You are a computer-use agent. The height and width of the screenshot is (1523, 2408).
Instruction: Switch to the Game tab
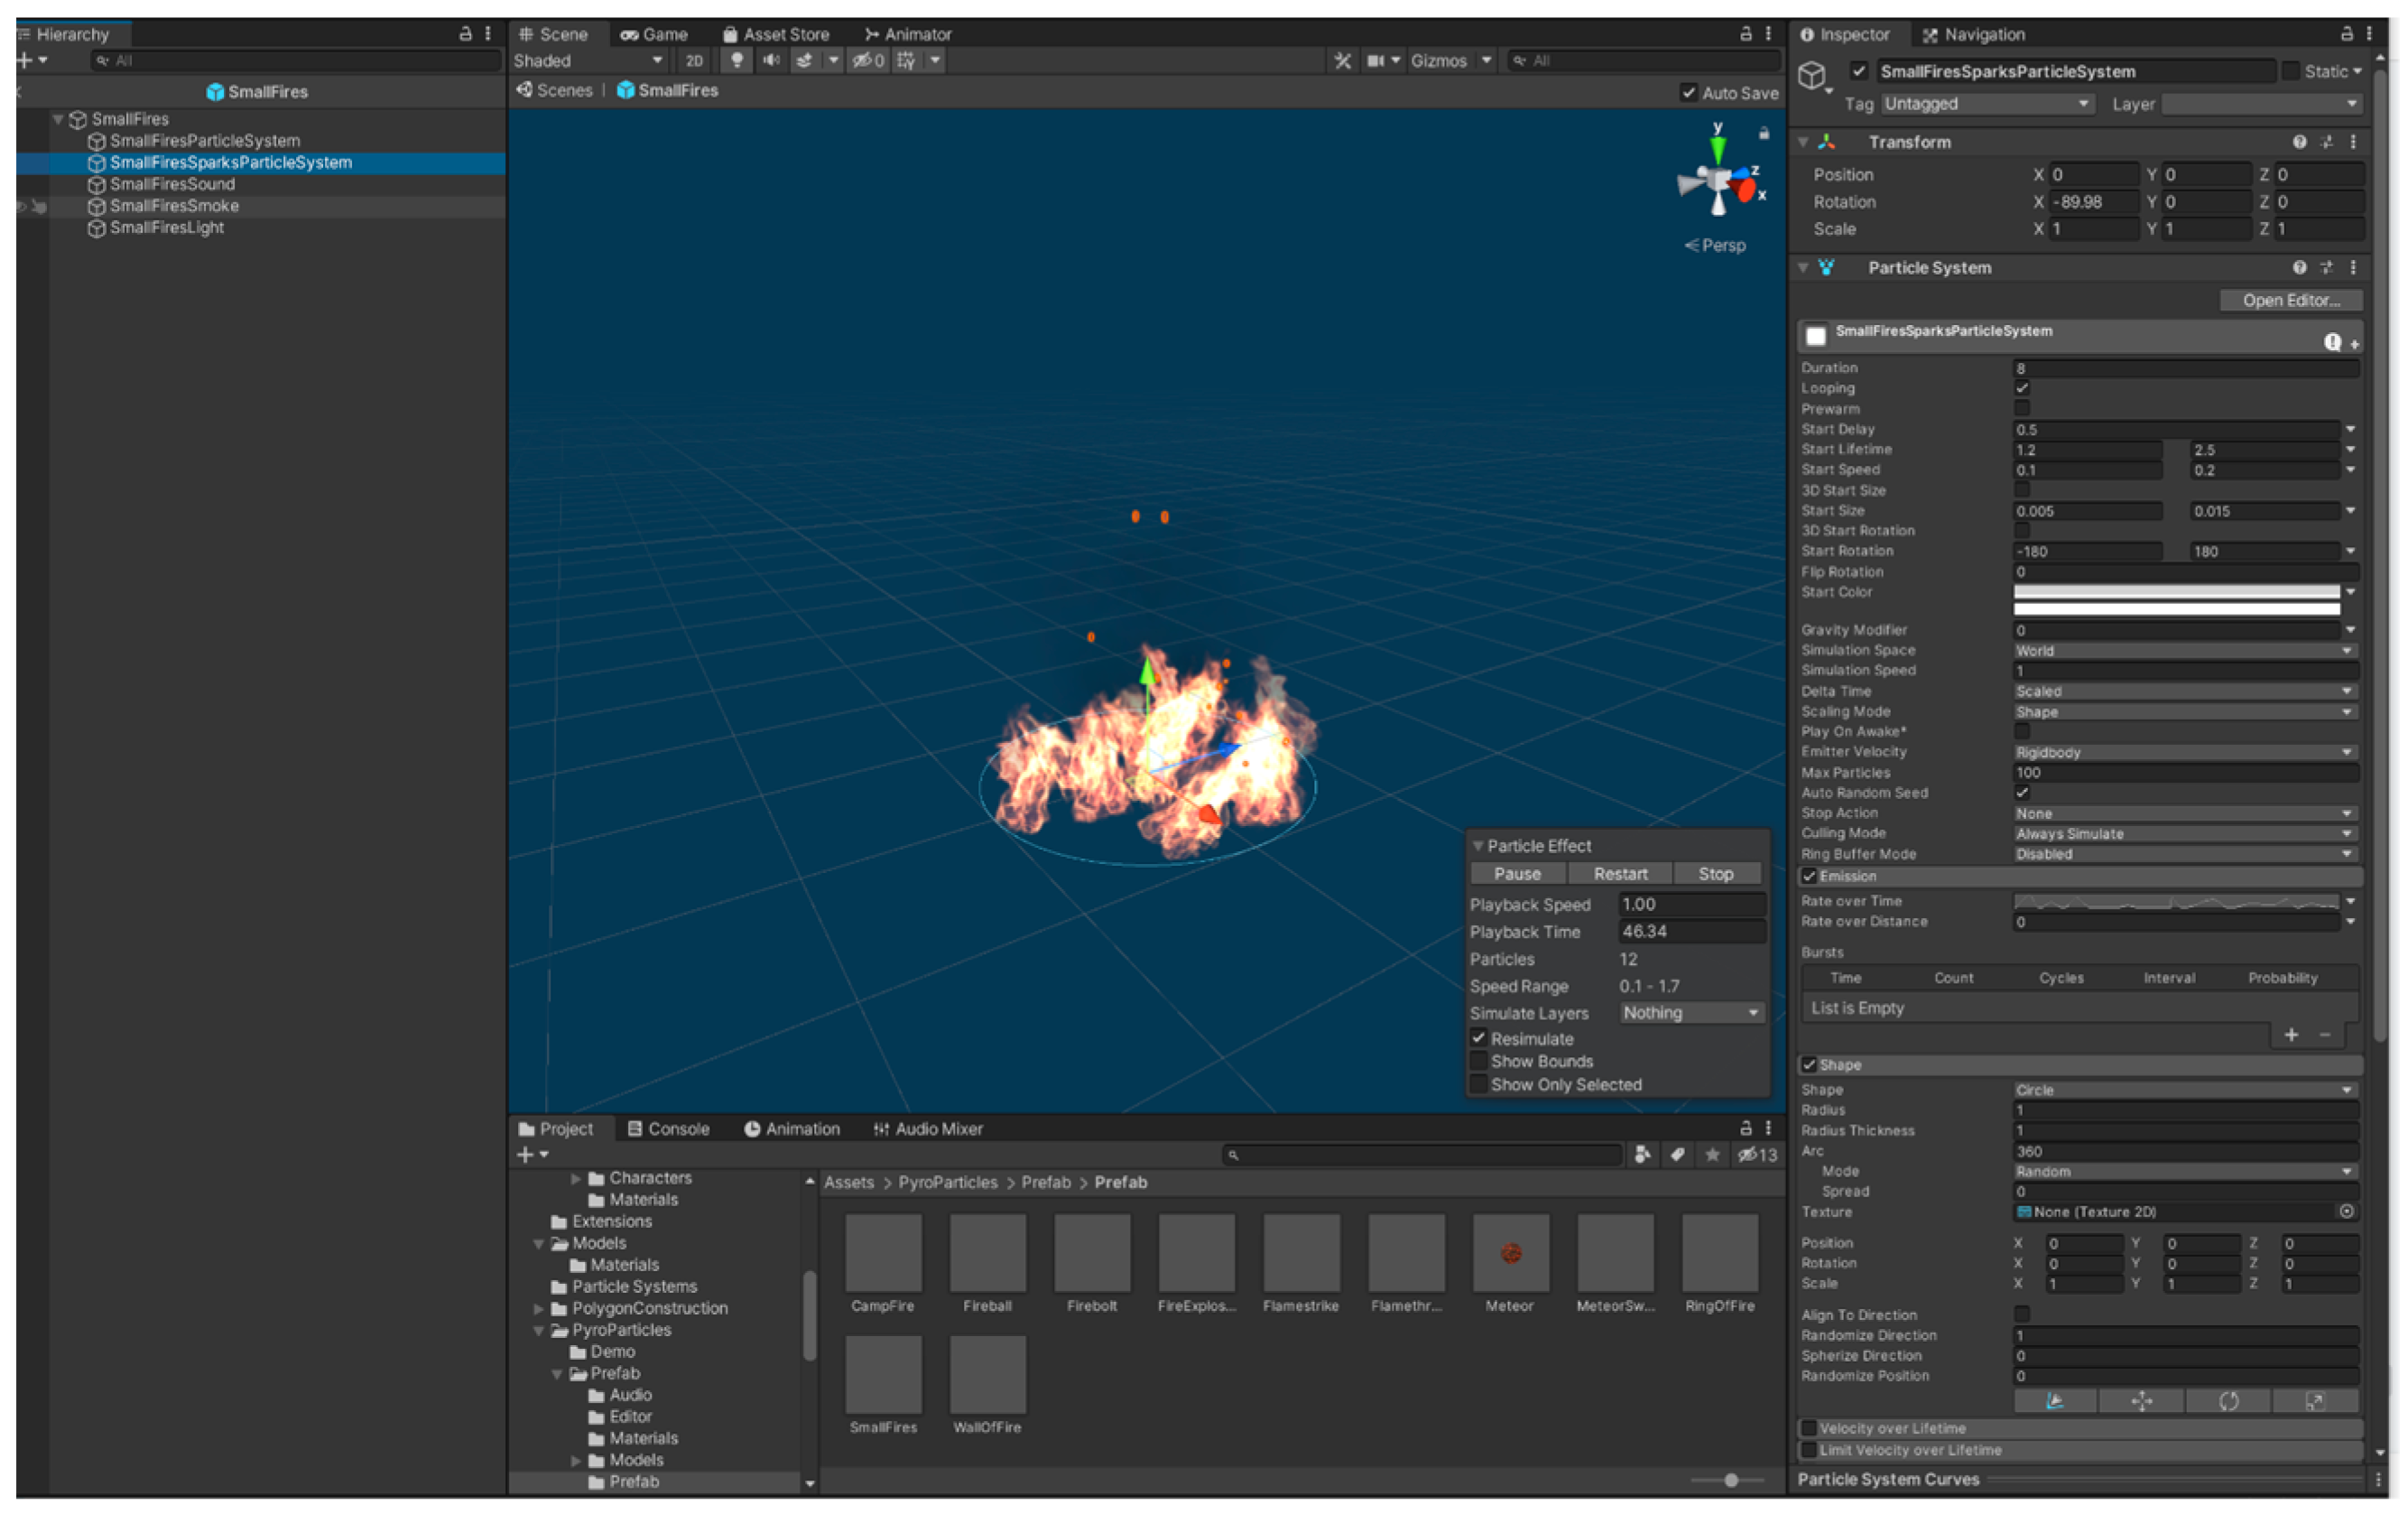click(x=654, y=34)
